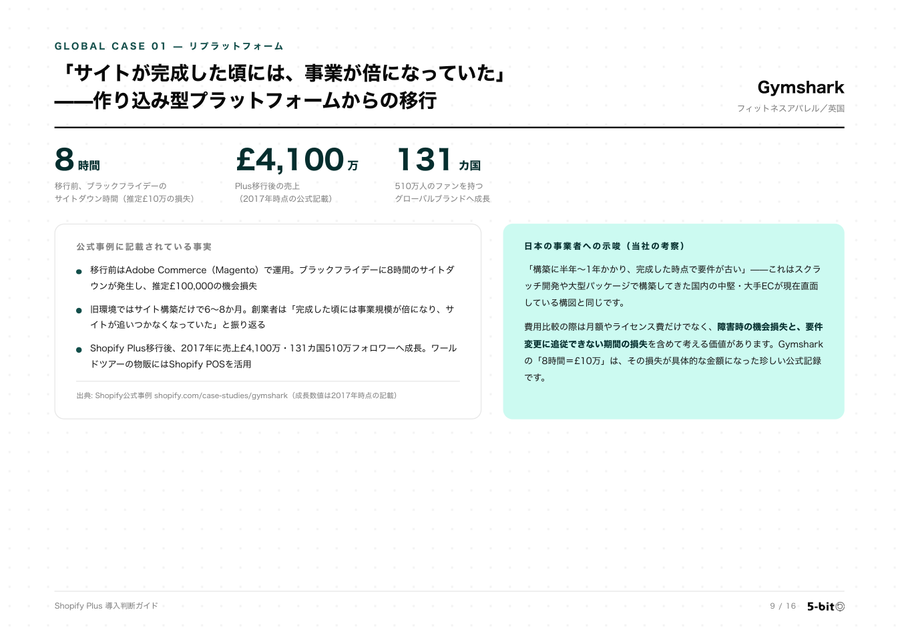This screenshot has height=636, width=900.
Task: Click the '公式事例に記載されている事実' heading
Action: click(x=144, y=247)
